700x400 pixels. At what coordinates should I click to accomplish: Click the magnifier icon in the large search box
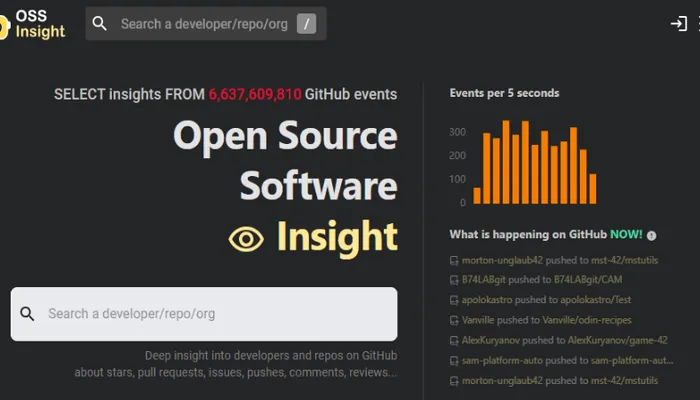[x=27, y=314]
